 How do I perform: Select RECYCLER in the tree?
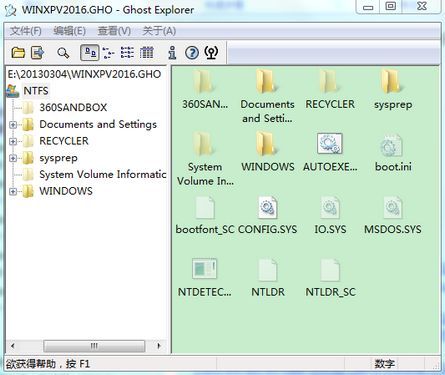(64, 141)
